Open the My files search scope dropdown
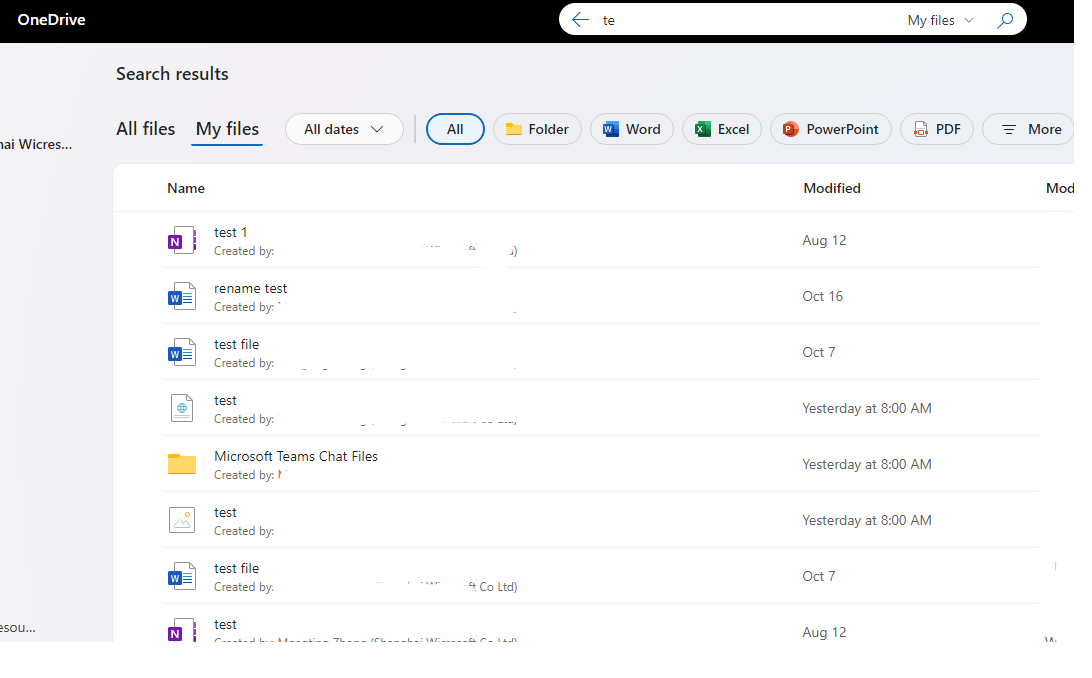Viewport: 1092px width, 678px height. point(939,20)
